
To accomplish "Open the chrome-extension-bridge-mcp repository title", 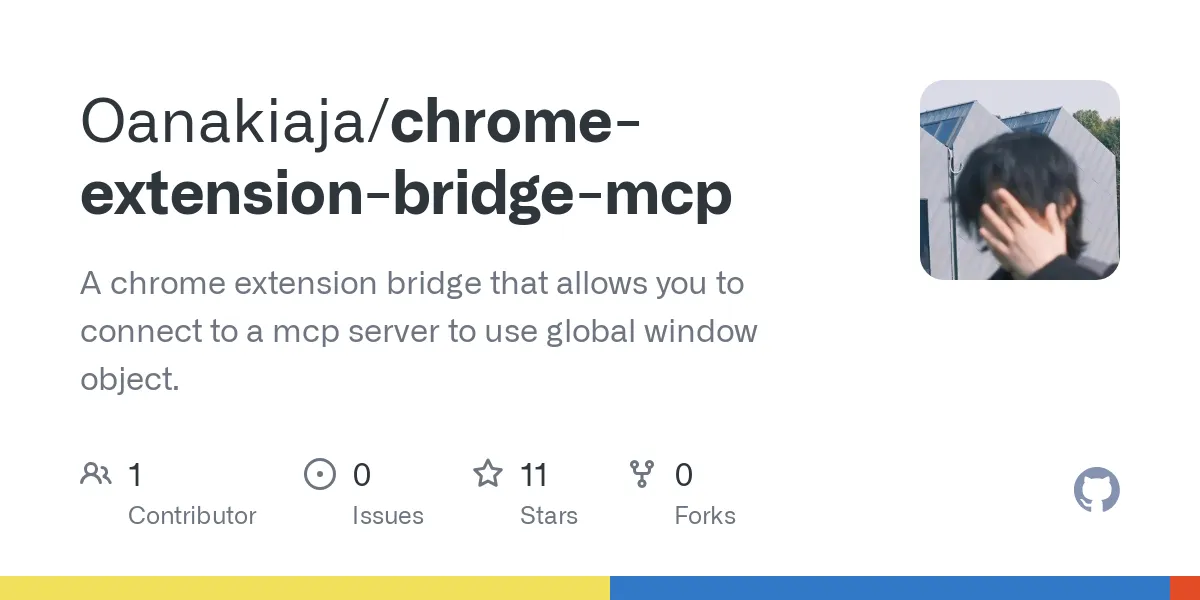I will (406, 158).
